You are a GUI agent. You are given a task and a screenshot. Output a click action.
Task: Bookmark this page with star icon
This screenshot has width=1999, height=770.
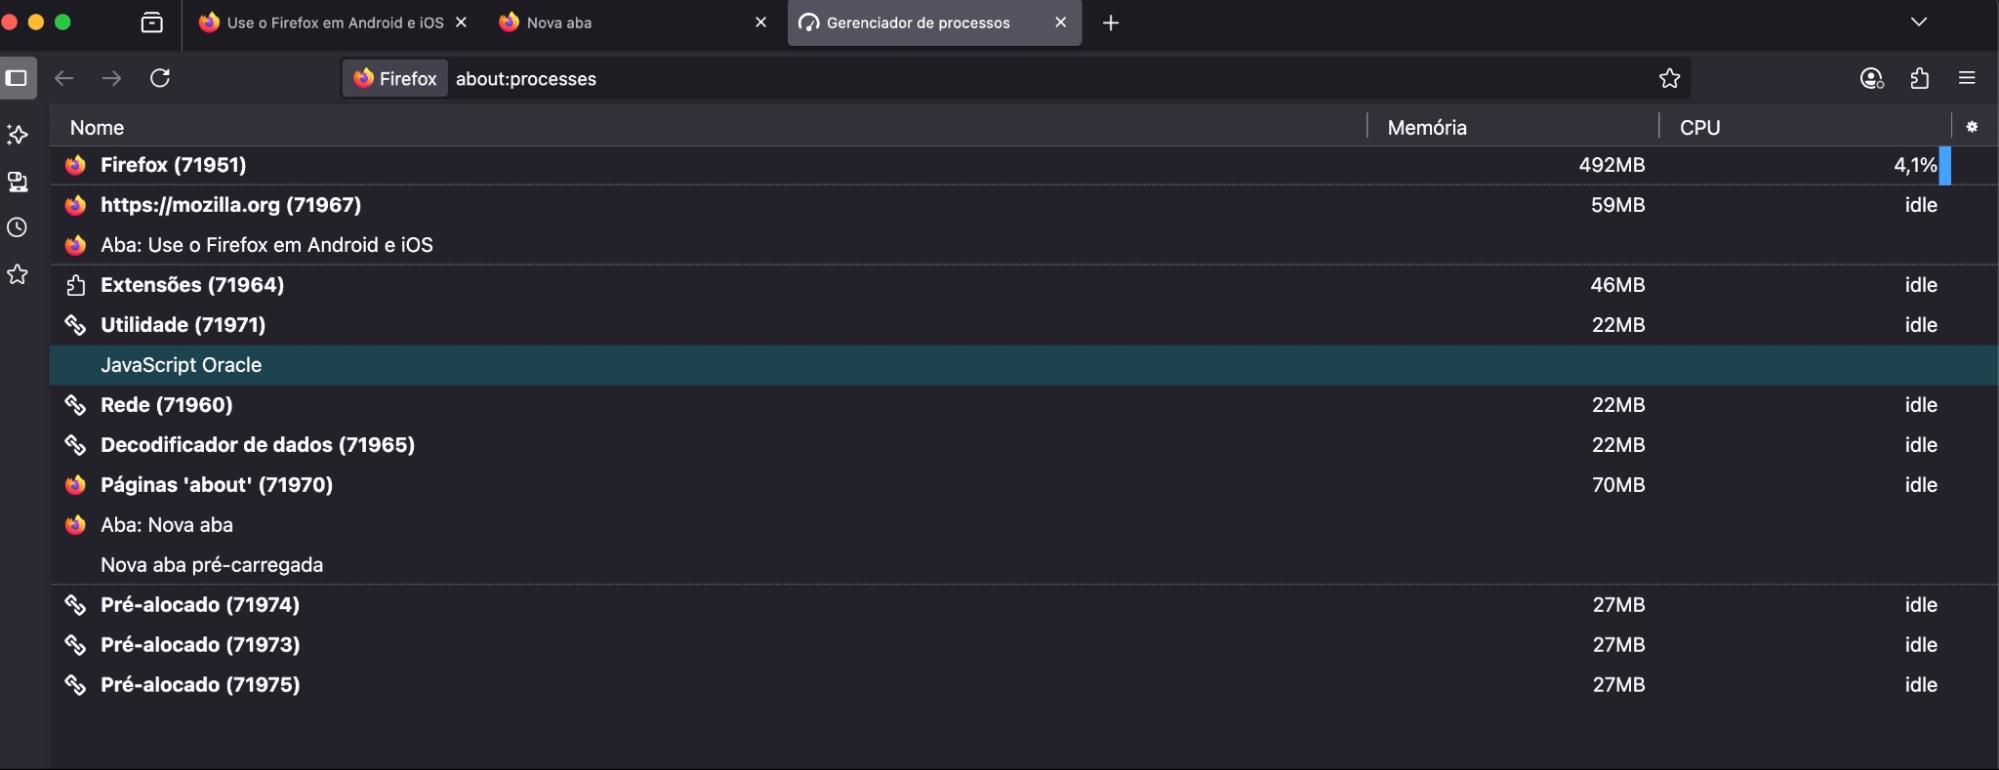click(x=1669, y=78)
